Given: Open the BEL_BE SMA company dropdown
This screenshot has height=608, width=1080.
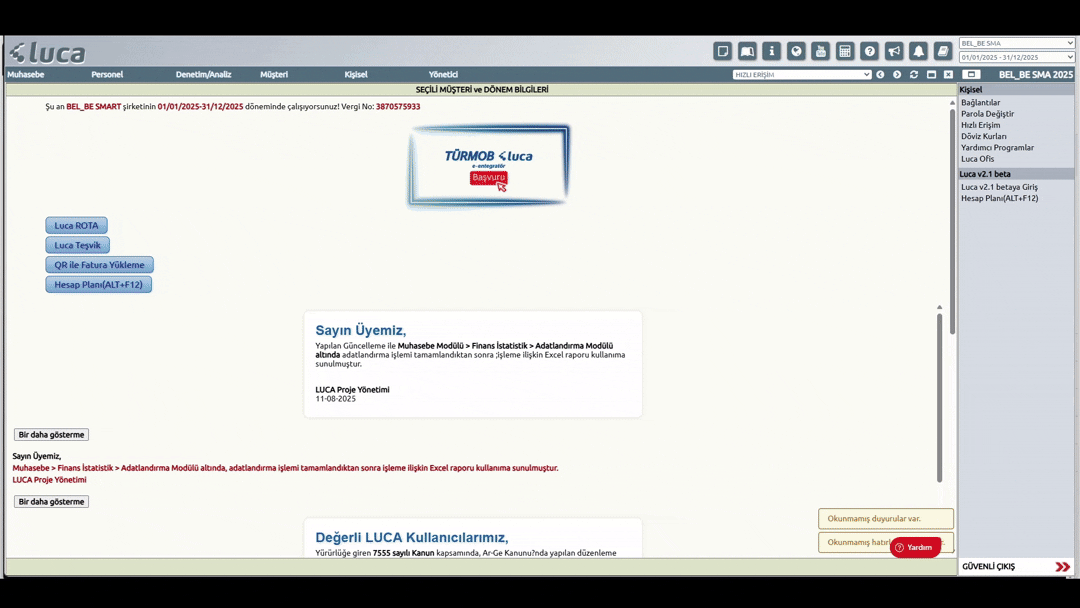Looking at the screenshot, I should pos(1016,43).
